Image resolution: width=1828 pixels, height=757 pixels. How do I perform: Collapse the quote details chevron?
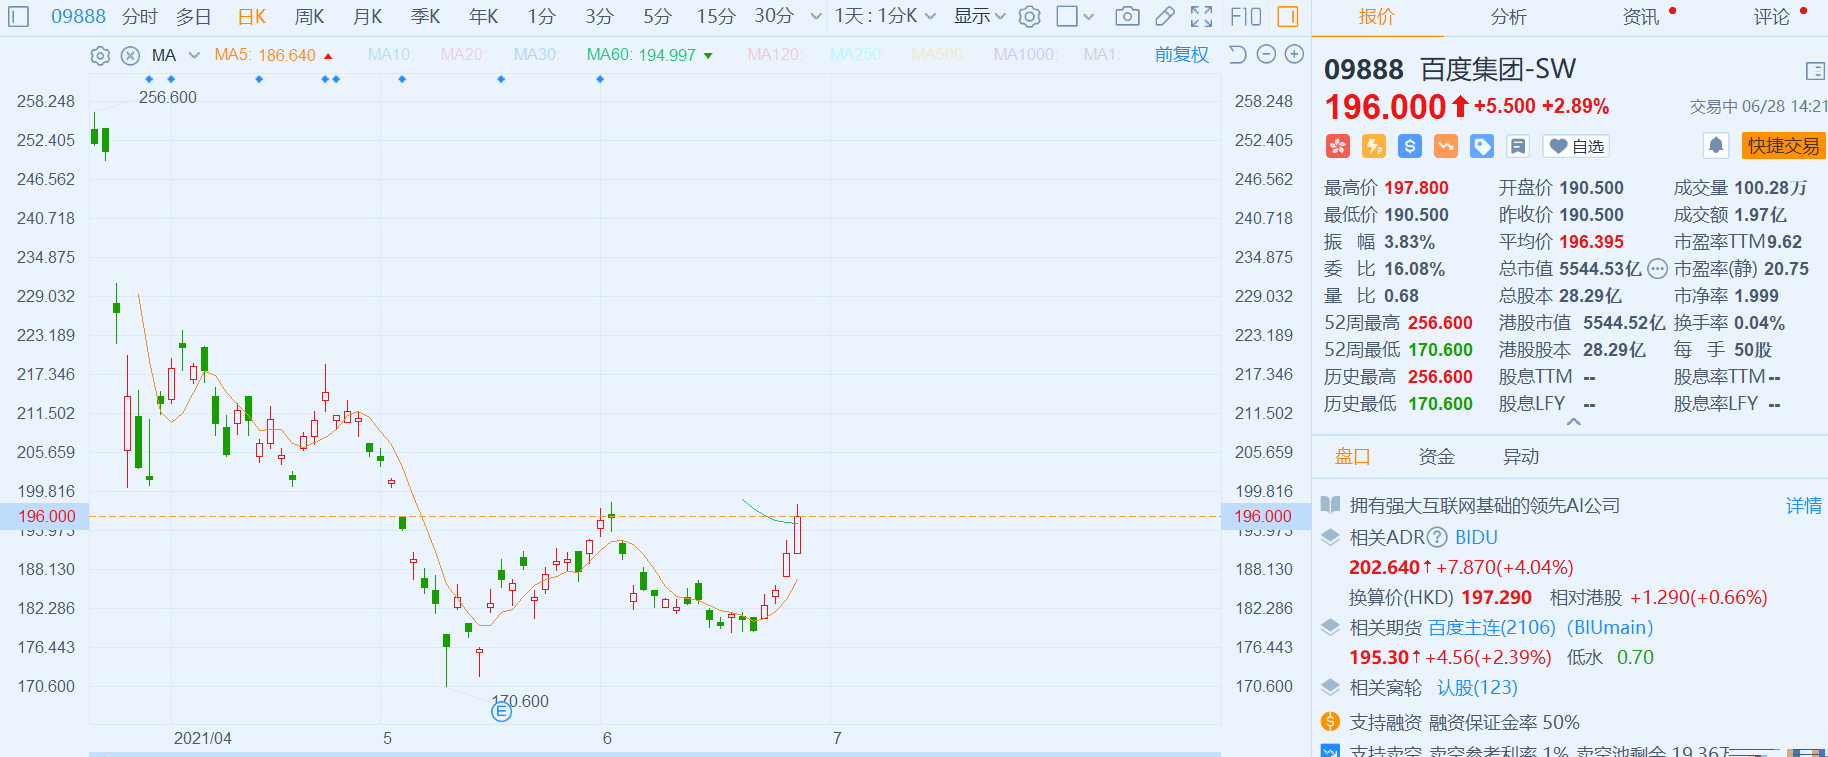(x=1574, y=422)
